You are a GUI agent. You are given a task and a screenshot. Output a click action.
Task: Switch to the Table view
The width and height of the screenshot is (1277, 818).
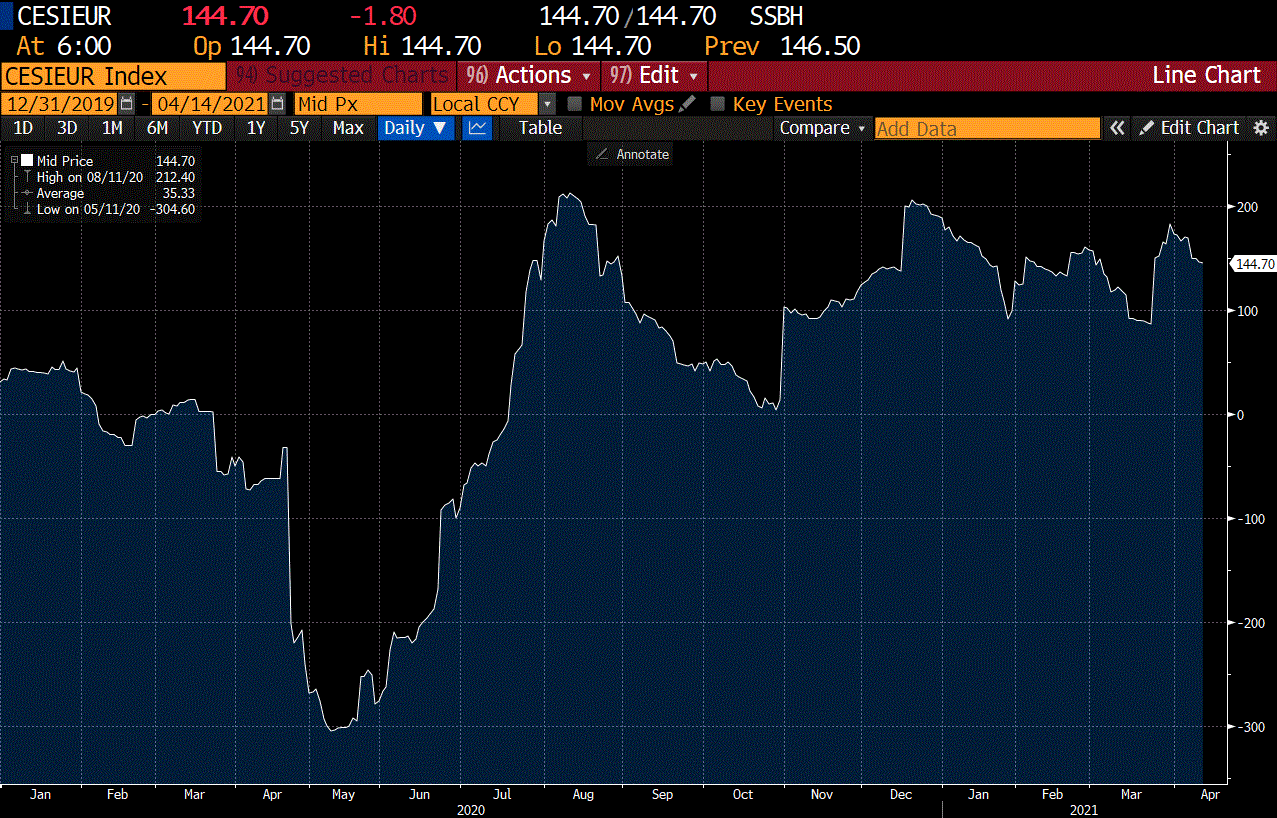coord(540,128)
